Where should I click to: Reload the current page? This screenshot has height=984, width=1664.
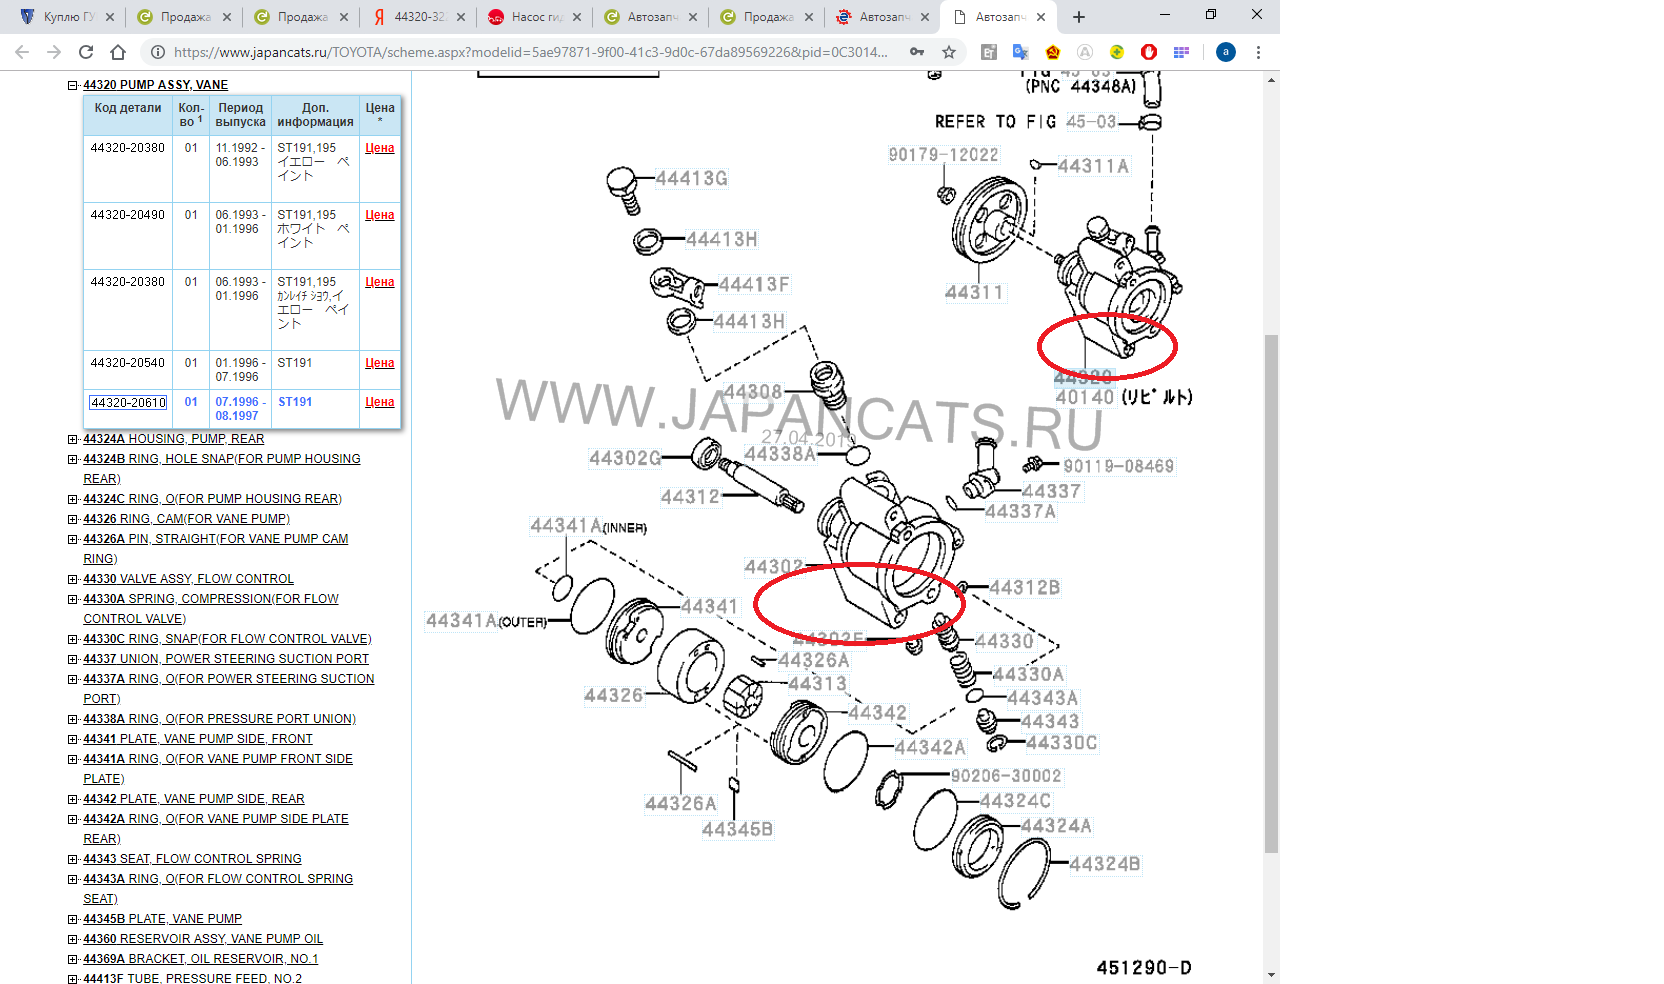86,52
